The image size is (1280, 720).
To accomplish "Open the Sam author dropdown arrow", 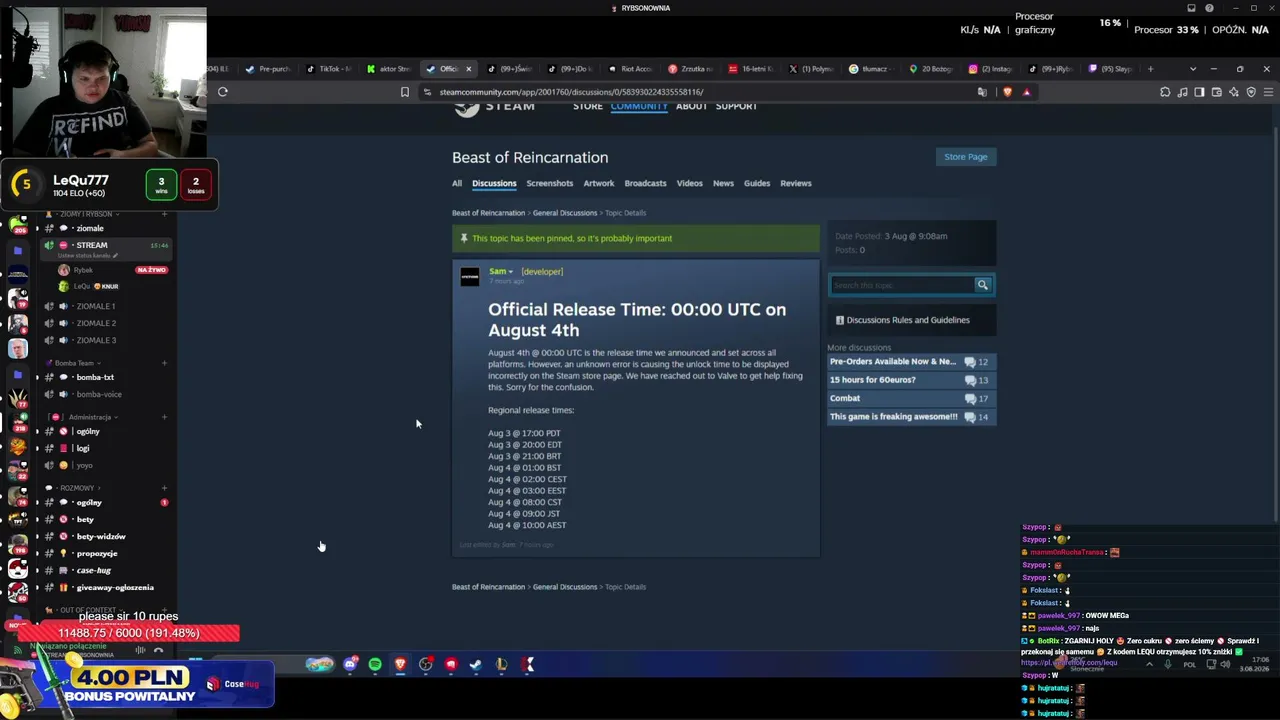I will [x=510, y=272].
